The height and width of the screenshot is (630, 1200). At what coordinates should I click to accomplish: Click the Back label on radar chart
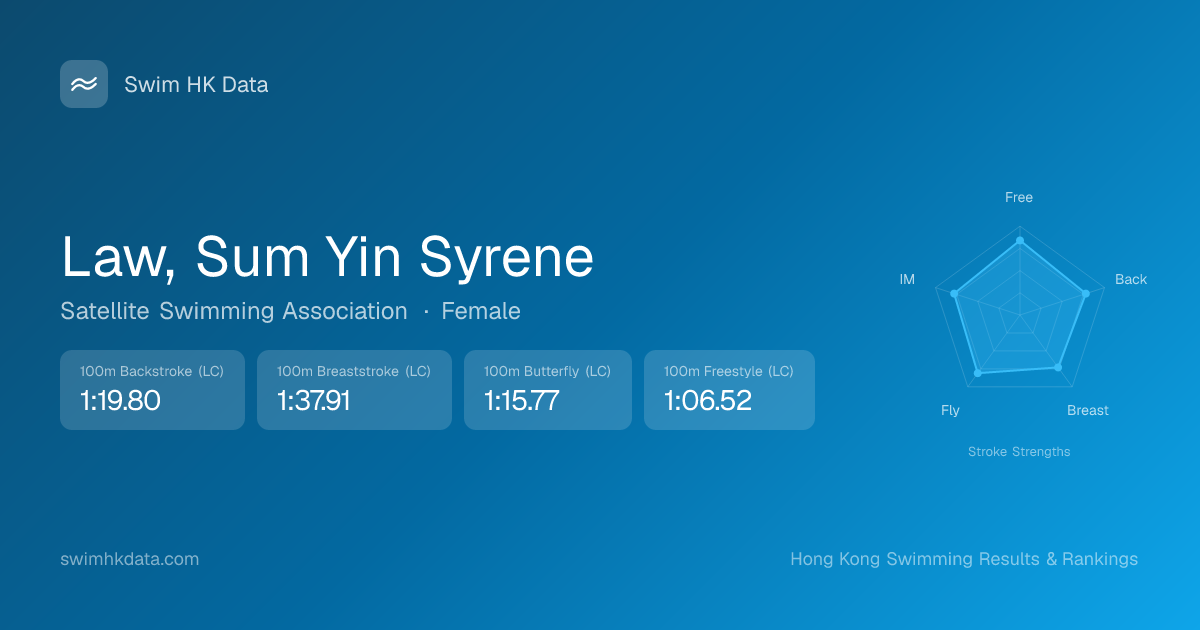(1130, 280)
